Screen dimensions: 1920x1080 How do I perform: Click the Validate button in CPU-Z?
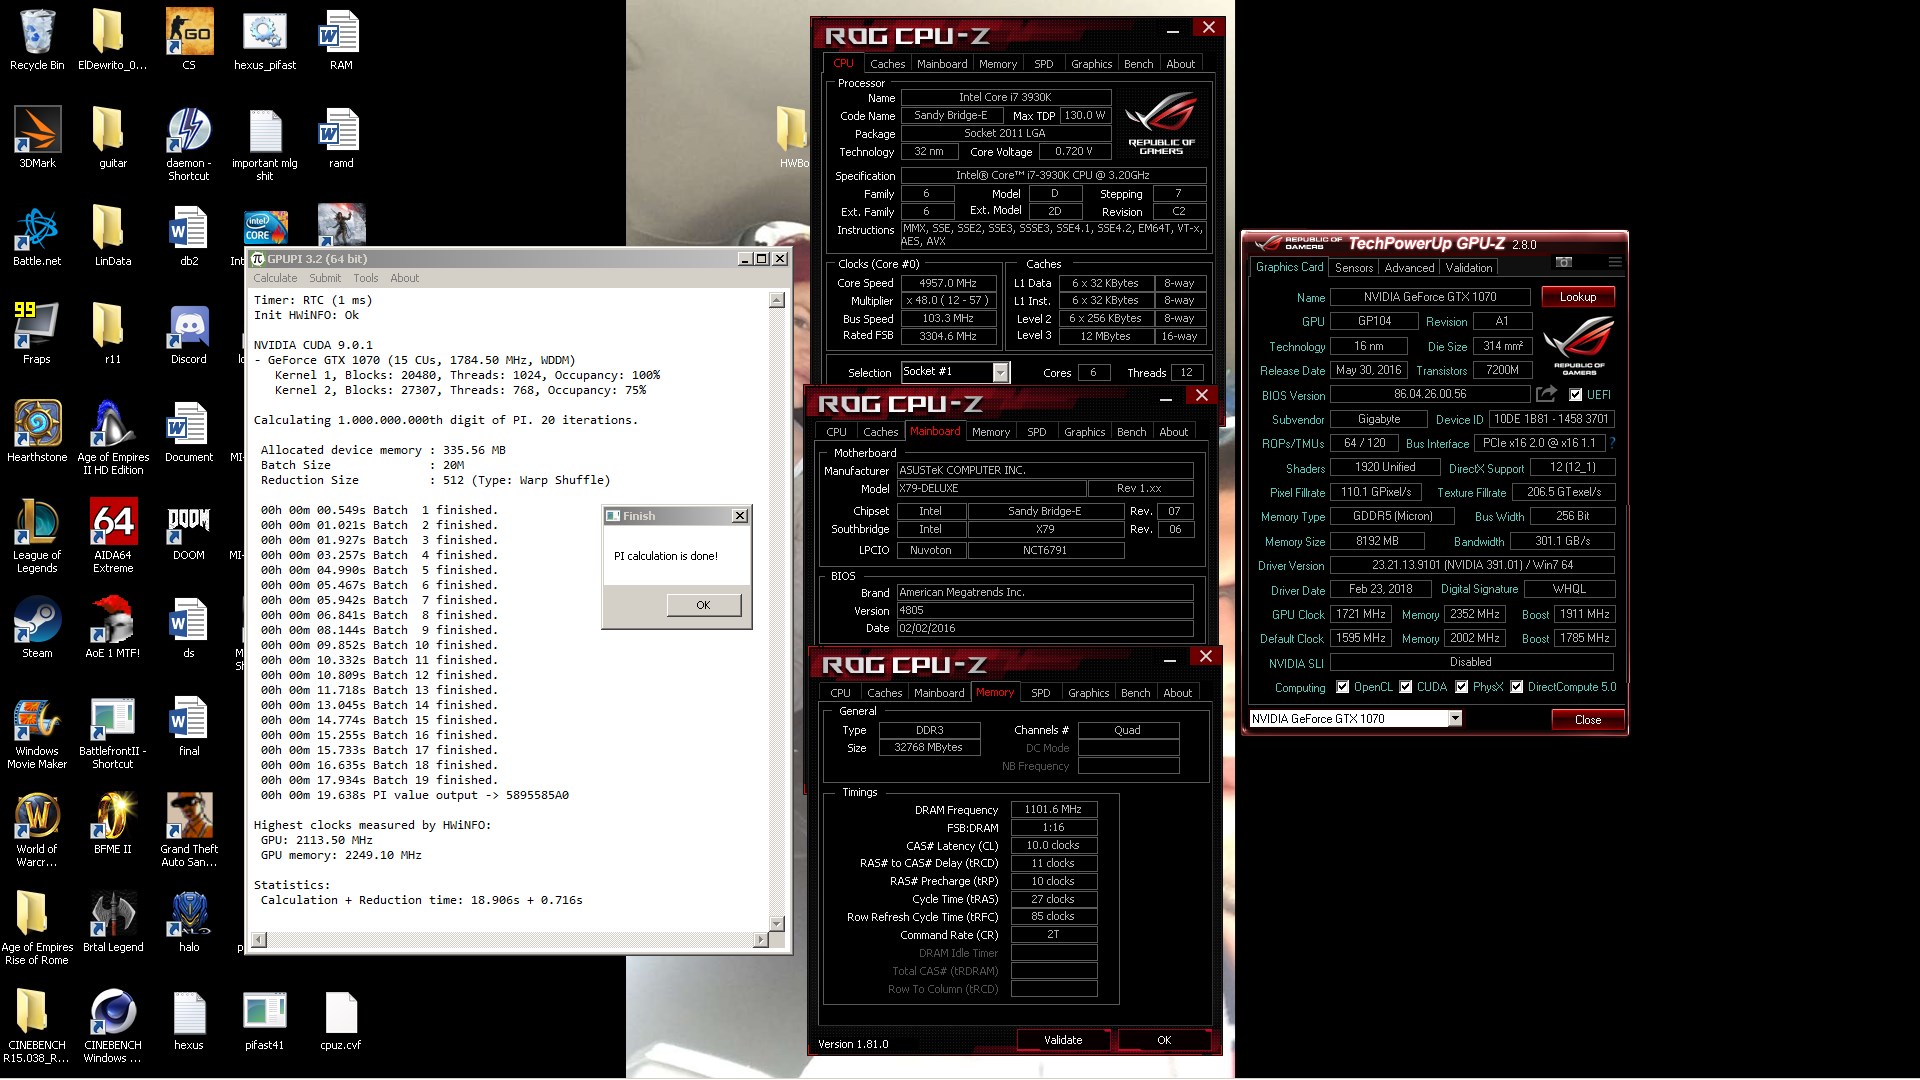(1063, 1040)
